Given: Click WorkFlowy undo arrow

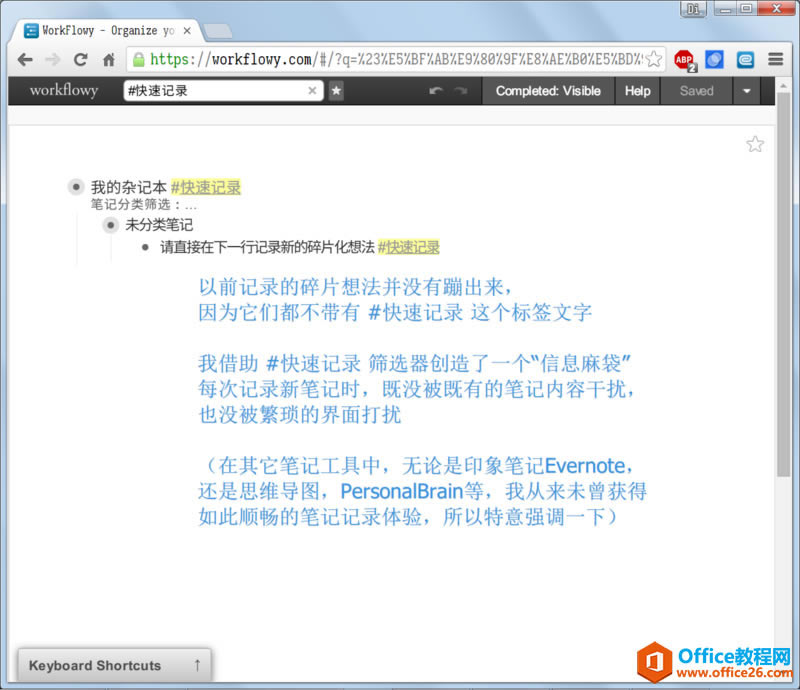Looking at the screenshot, I should click(436, 91).
